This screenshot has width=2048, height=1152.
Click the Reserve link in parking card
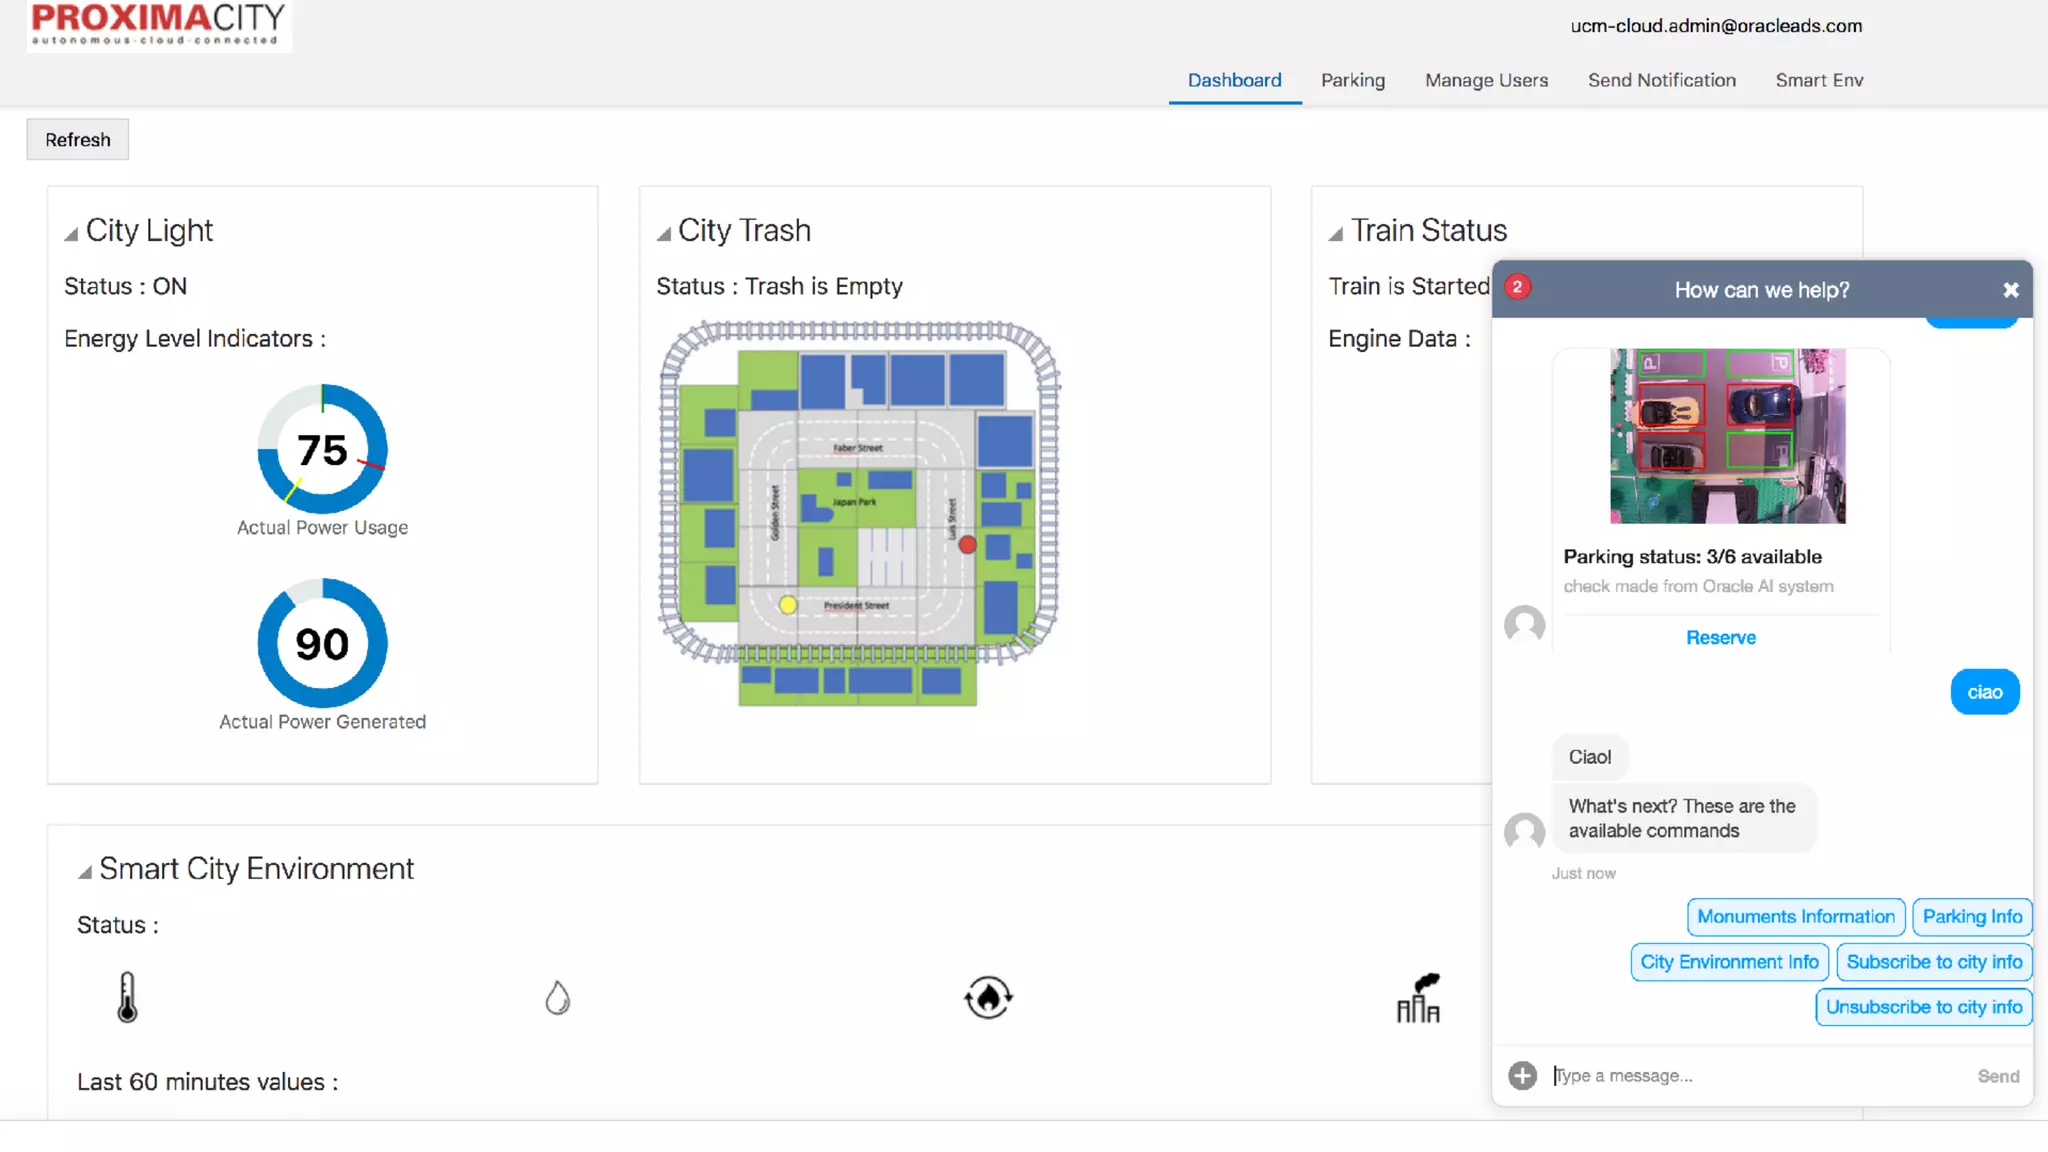[1720, 638]
